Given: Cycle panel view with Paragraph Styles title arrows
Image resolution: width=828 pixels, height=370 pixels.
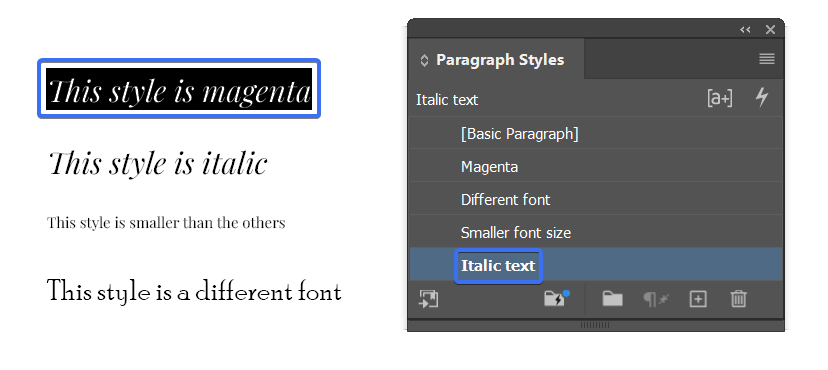Looking at the screenshot, I should (424, 60).
